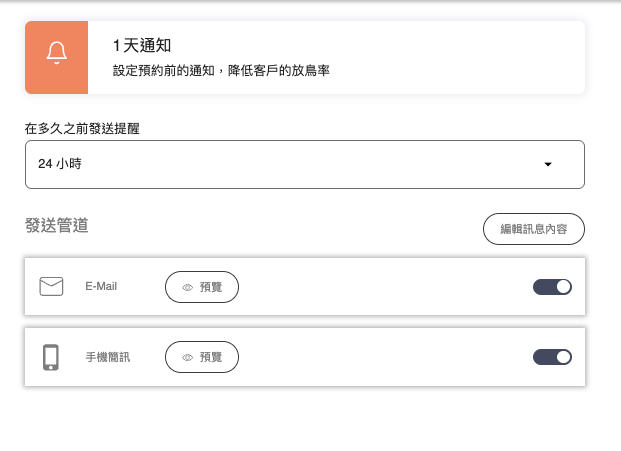This screenshot has width=621, height=451.
Task: Click the 發送管道 section heading
Action: point(57,226)
